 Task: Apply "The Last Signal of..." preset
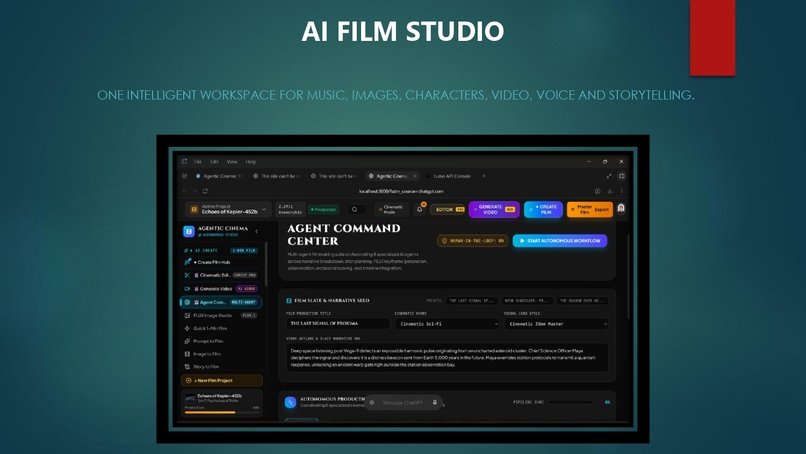[471, 300]
